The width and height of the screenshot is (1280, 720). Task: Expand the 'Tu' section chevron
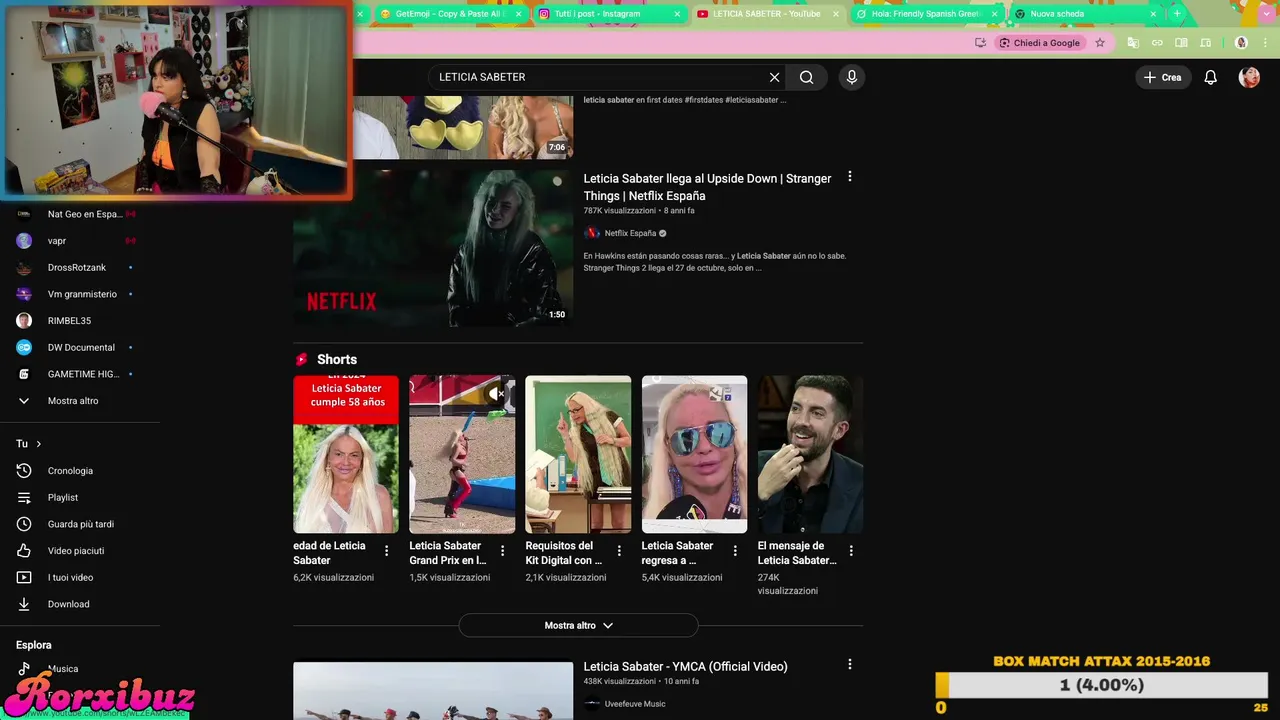(39, 444)
